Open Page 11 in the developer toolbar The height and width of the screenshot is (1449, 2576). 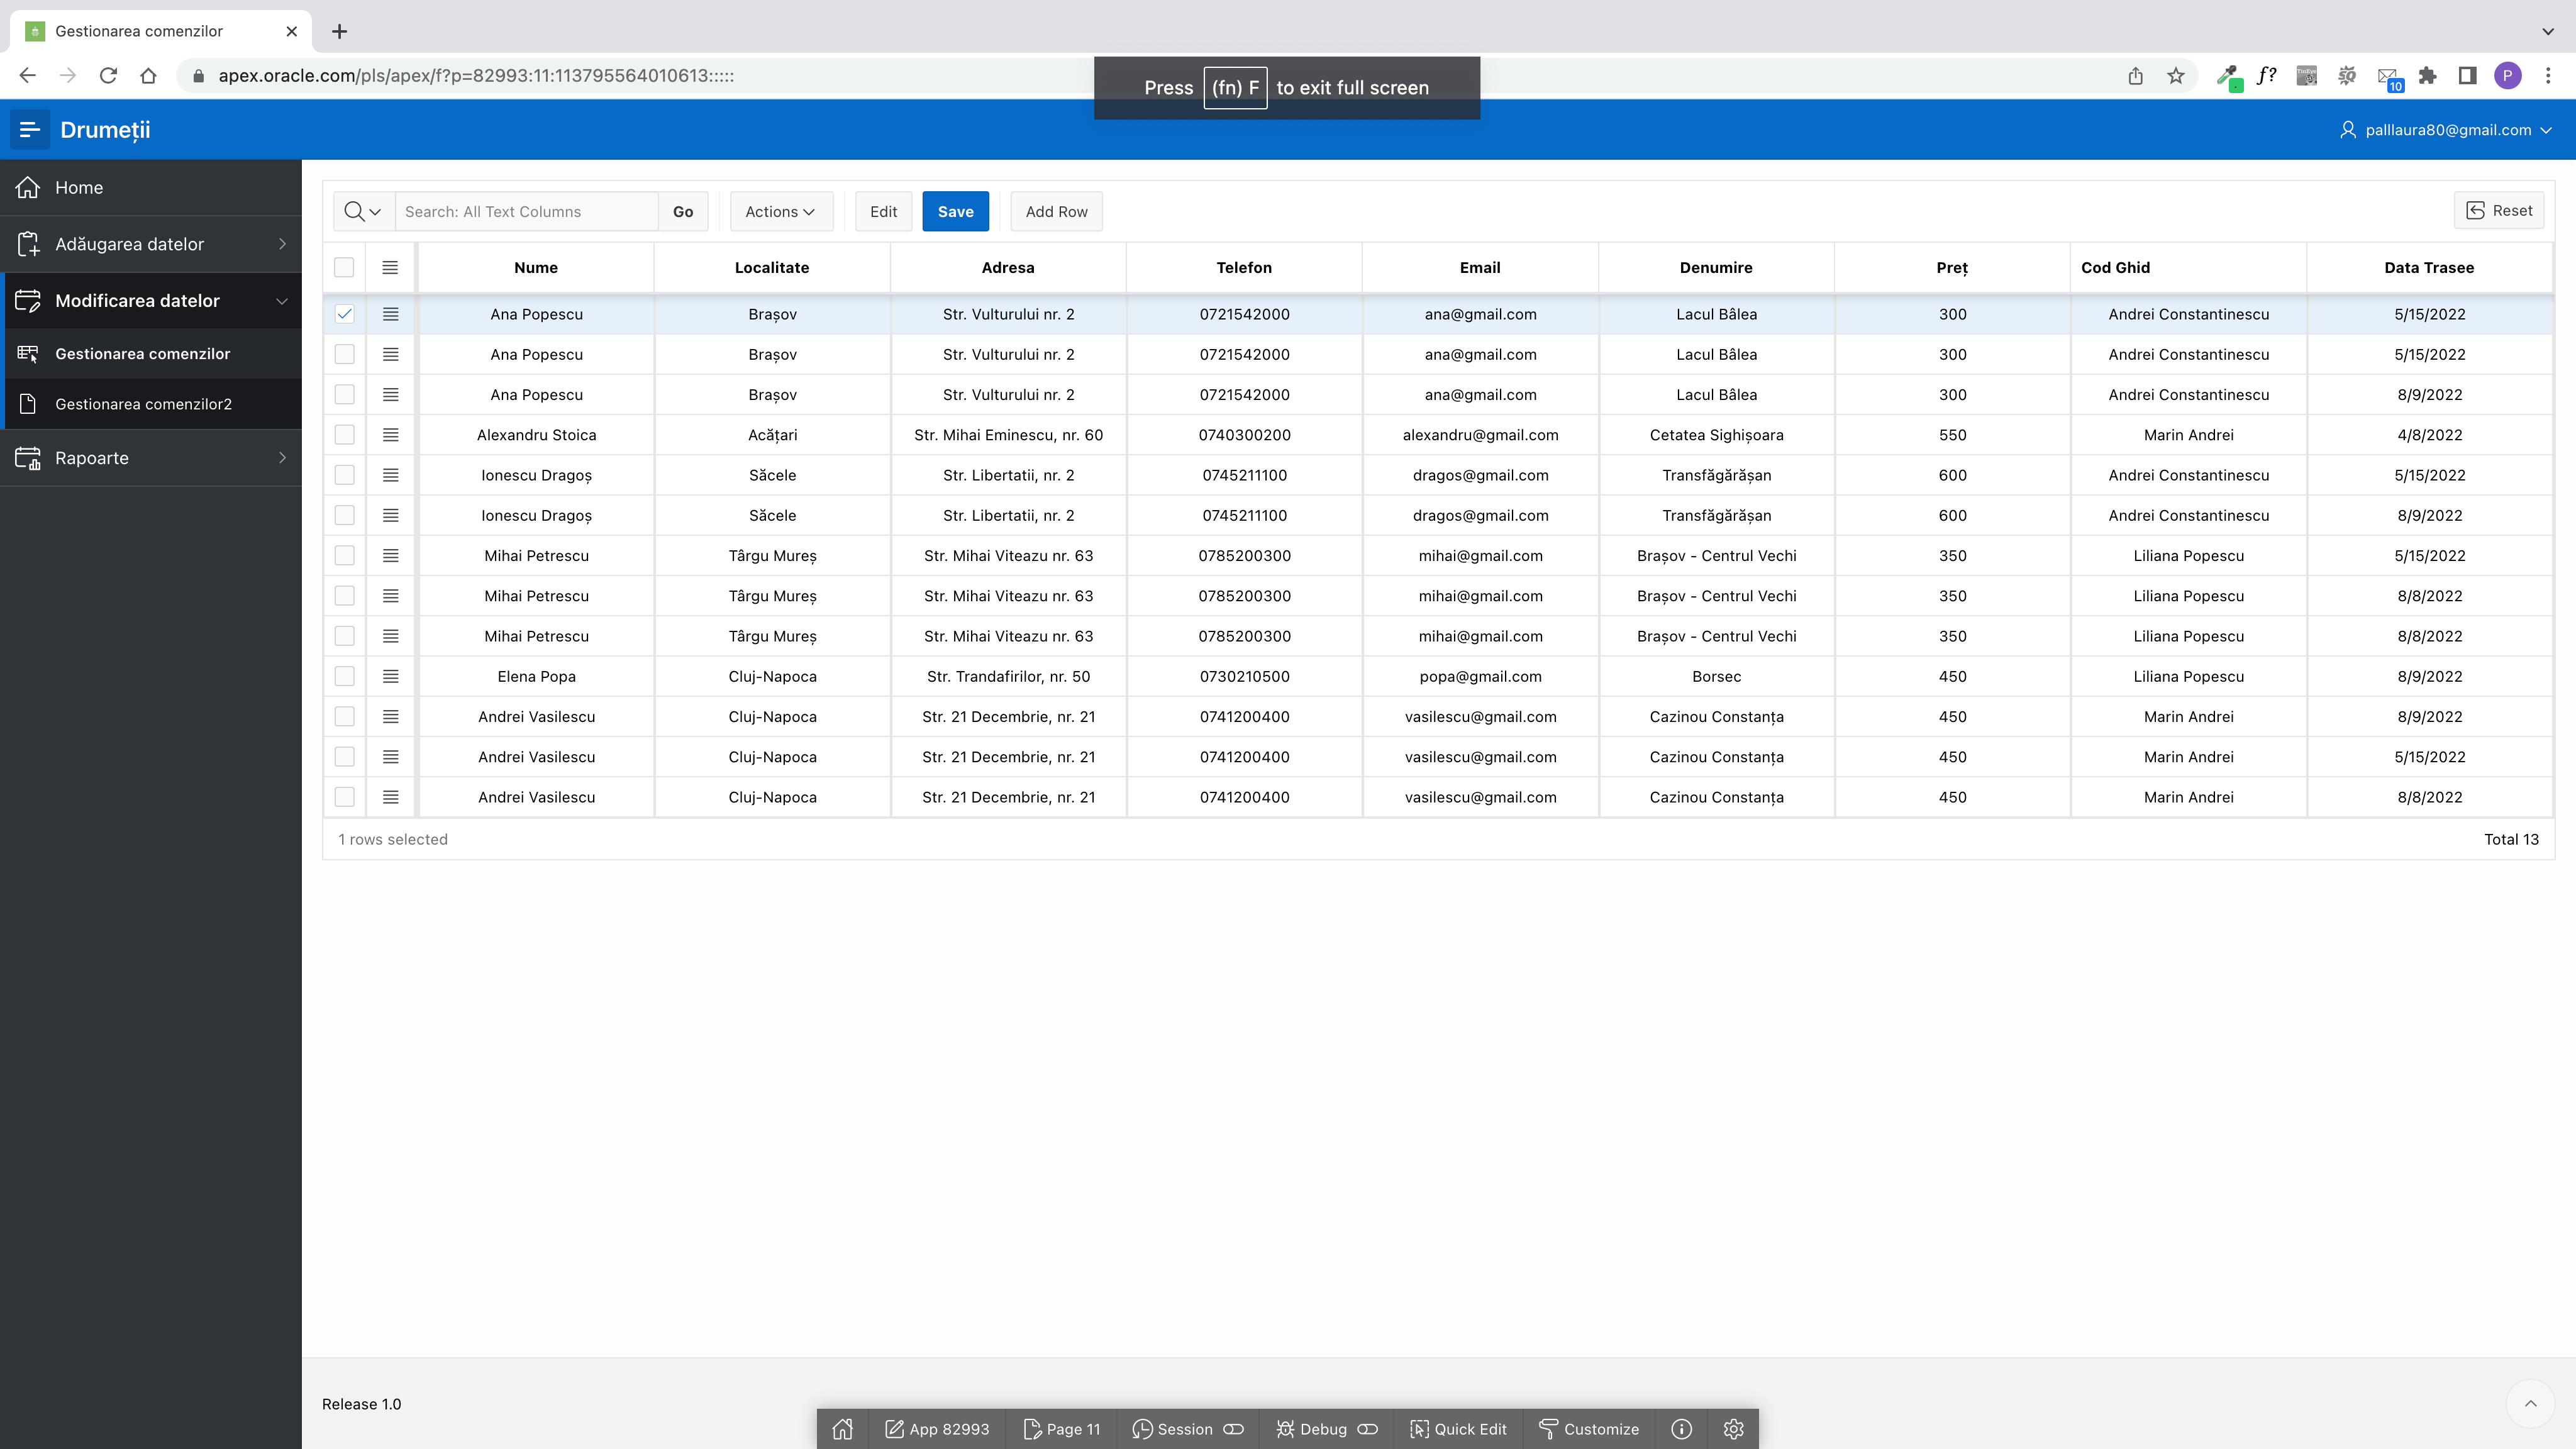pos(1062,1428)
